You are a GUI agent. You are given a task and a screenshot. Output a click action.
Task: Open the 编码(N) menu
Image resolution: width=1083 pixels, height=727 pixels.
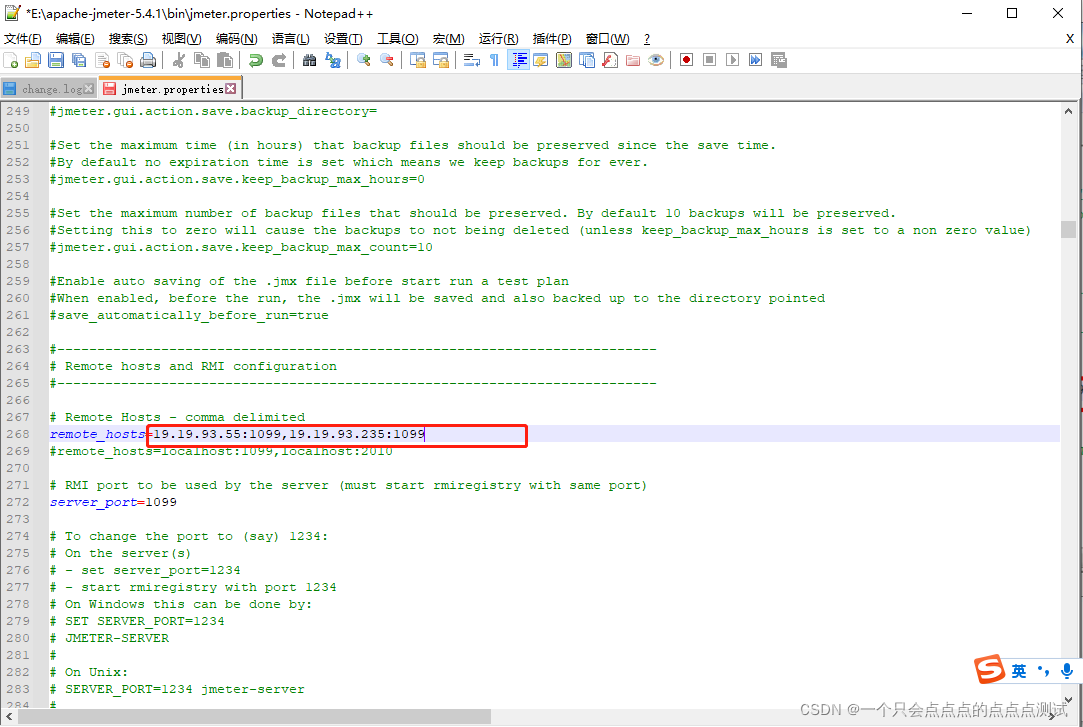236,39
